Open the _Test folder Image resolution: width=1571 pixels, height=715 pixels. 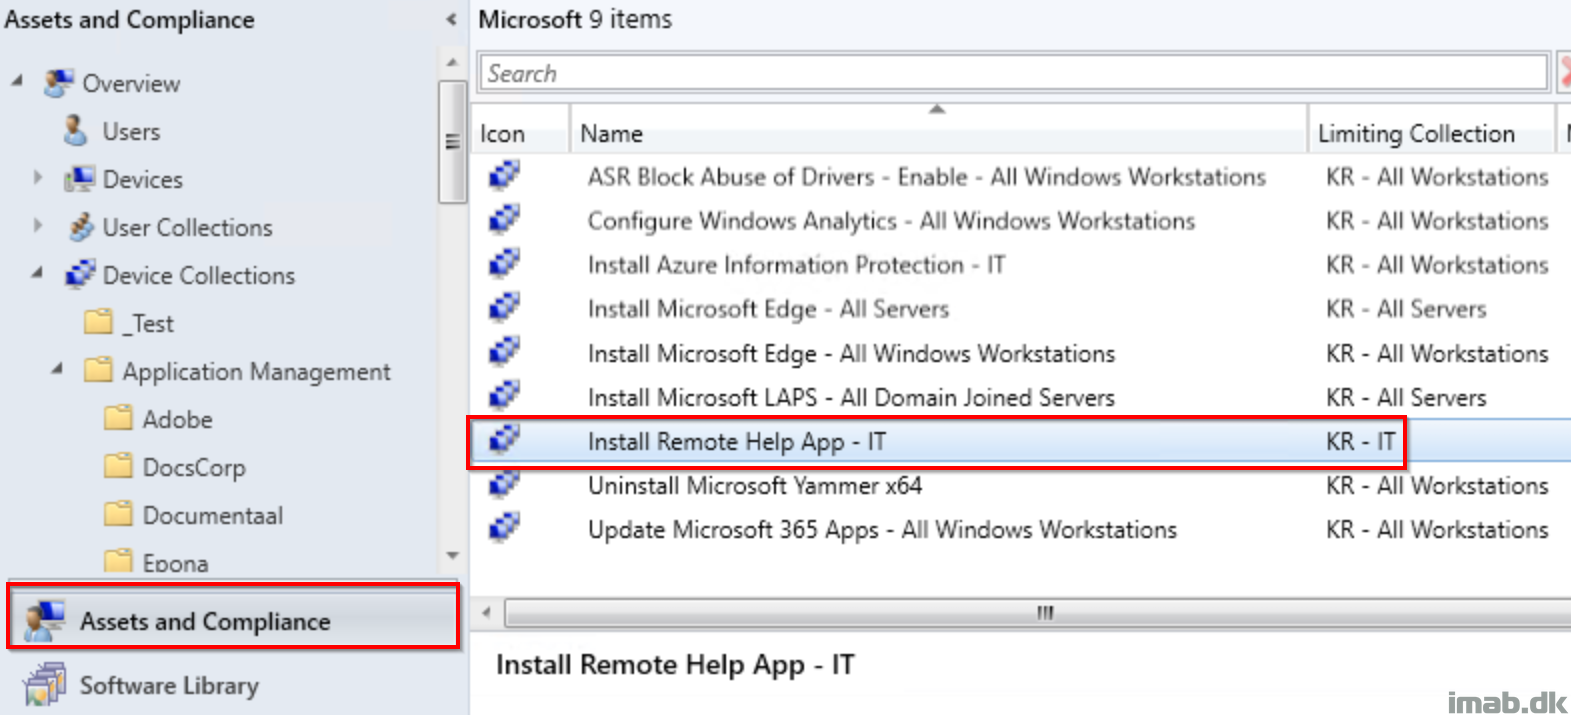[x=148, y=323]
